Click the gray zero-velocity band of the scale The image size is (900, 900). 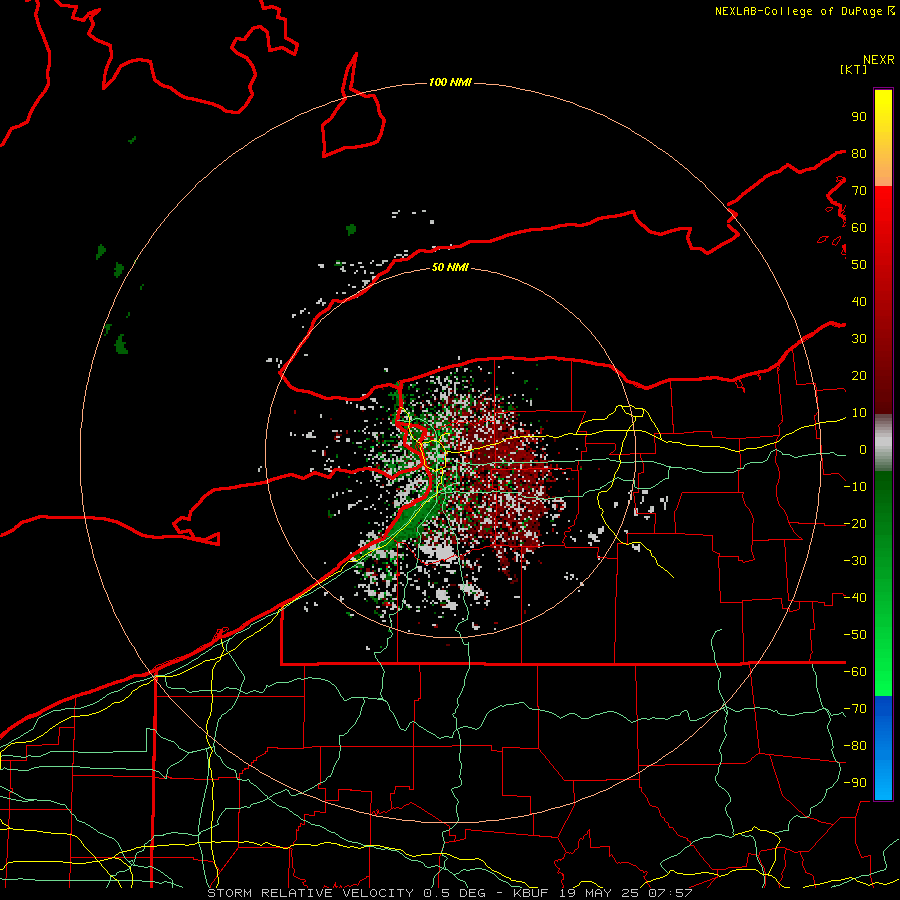(883, 443)
